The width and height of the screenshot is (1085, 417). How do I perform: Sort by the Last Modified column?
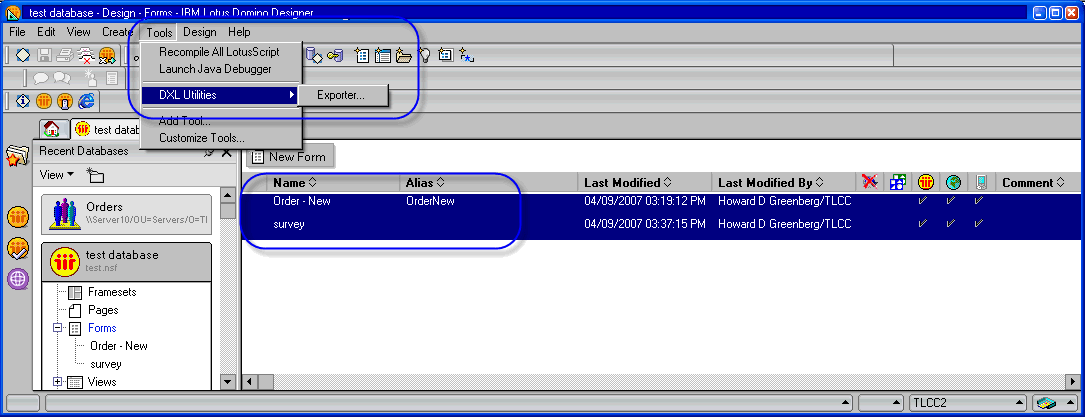click(628, 183)
